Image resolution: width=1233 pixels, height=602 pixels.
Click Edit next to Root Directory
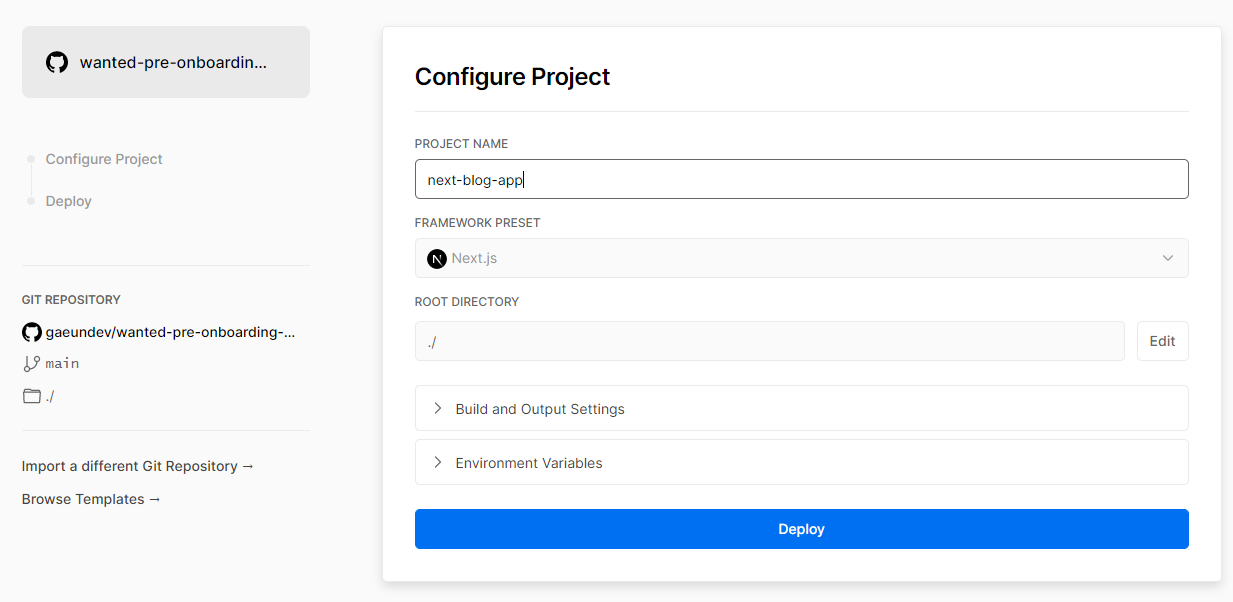tap(1162, 341)
